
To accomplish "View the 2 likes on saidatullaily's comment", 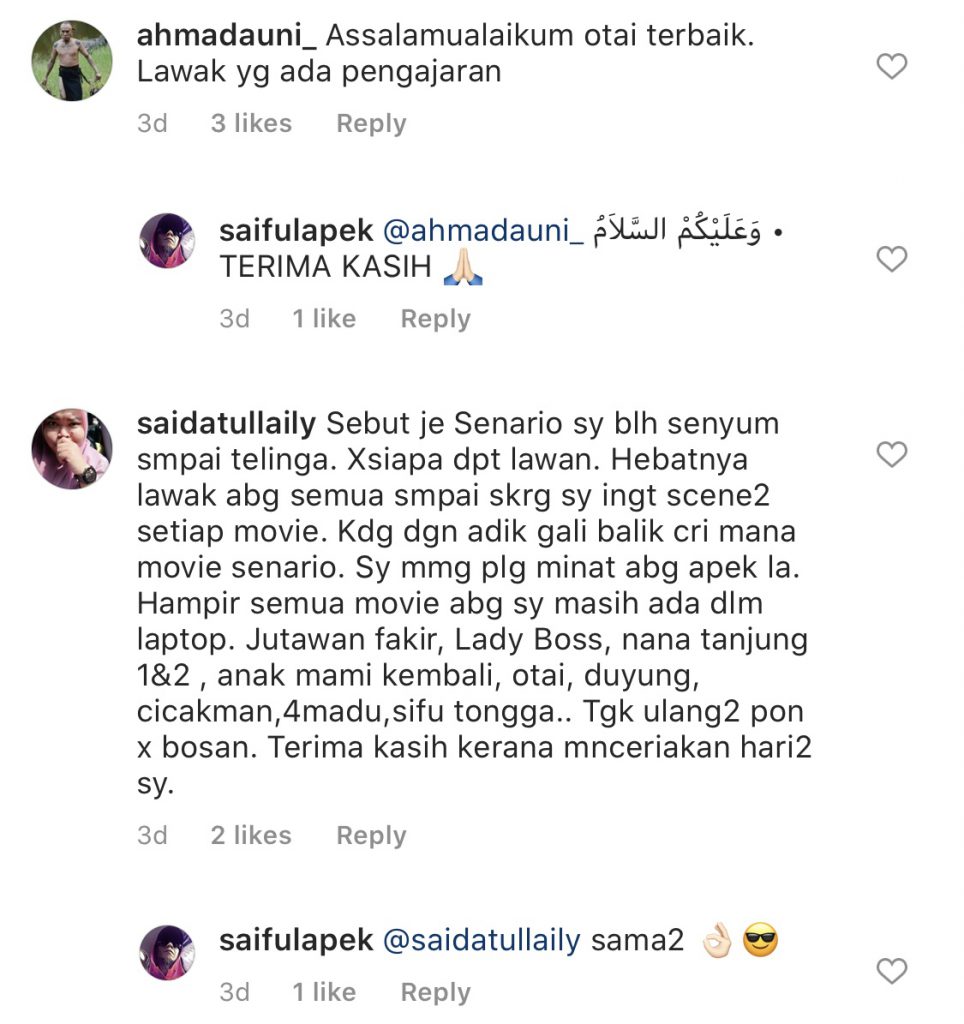I will (251, 835).
